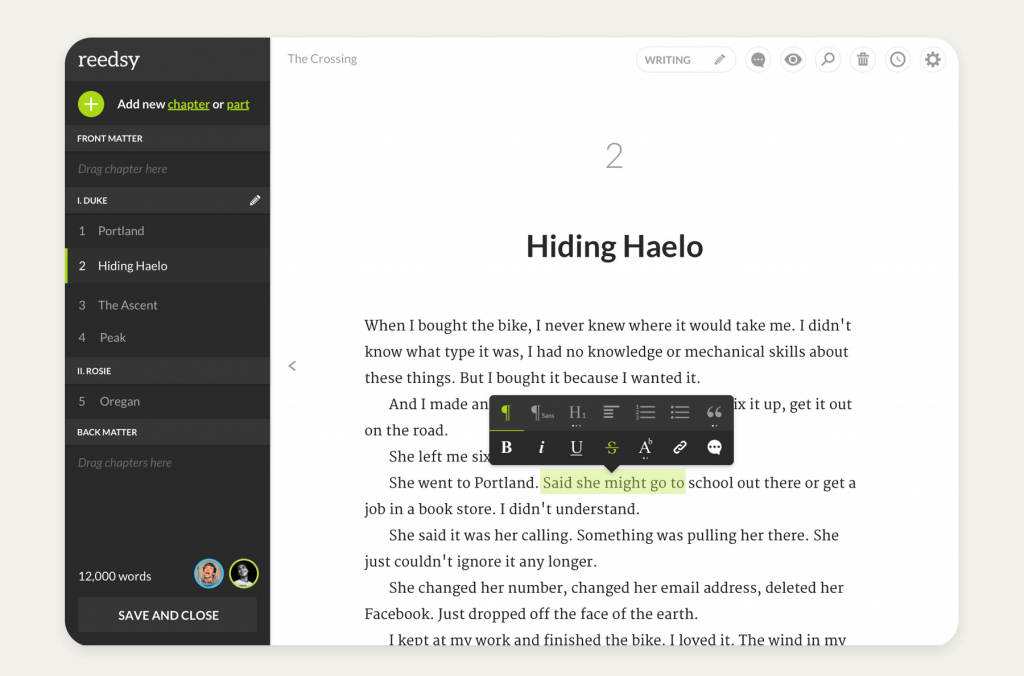Image resolution: width=1024 pixels, height=676 pixels.
Task: Select the Portland chapter in sidebar
Action: click(121, 231)
